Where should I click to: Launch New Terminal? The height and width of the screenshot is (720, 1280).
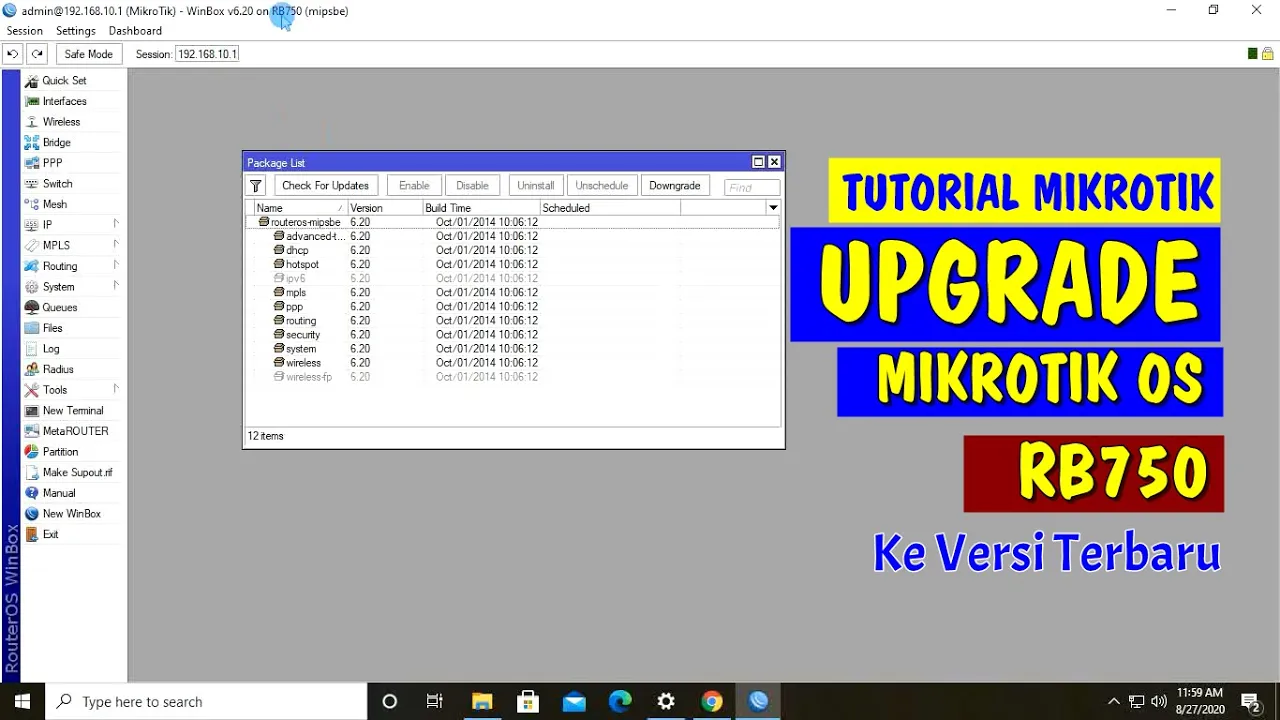tap(72, 410)
